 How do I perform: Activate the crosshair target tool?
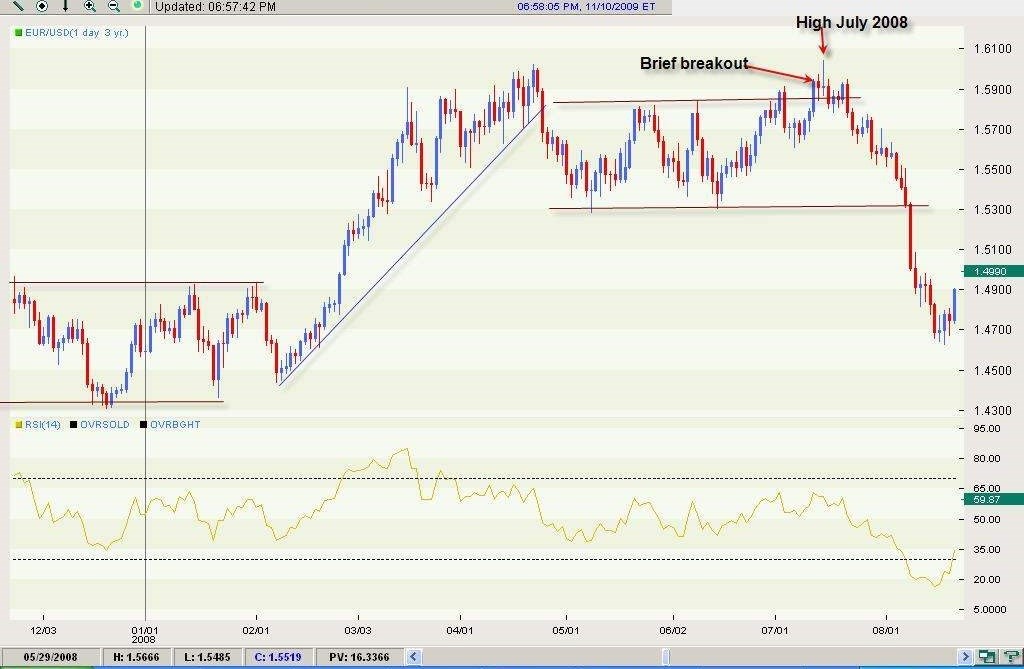tap(42, 6)
